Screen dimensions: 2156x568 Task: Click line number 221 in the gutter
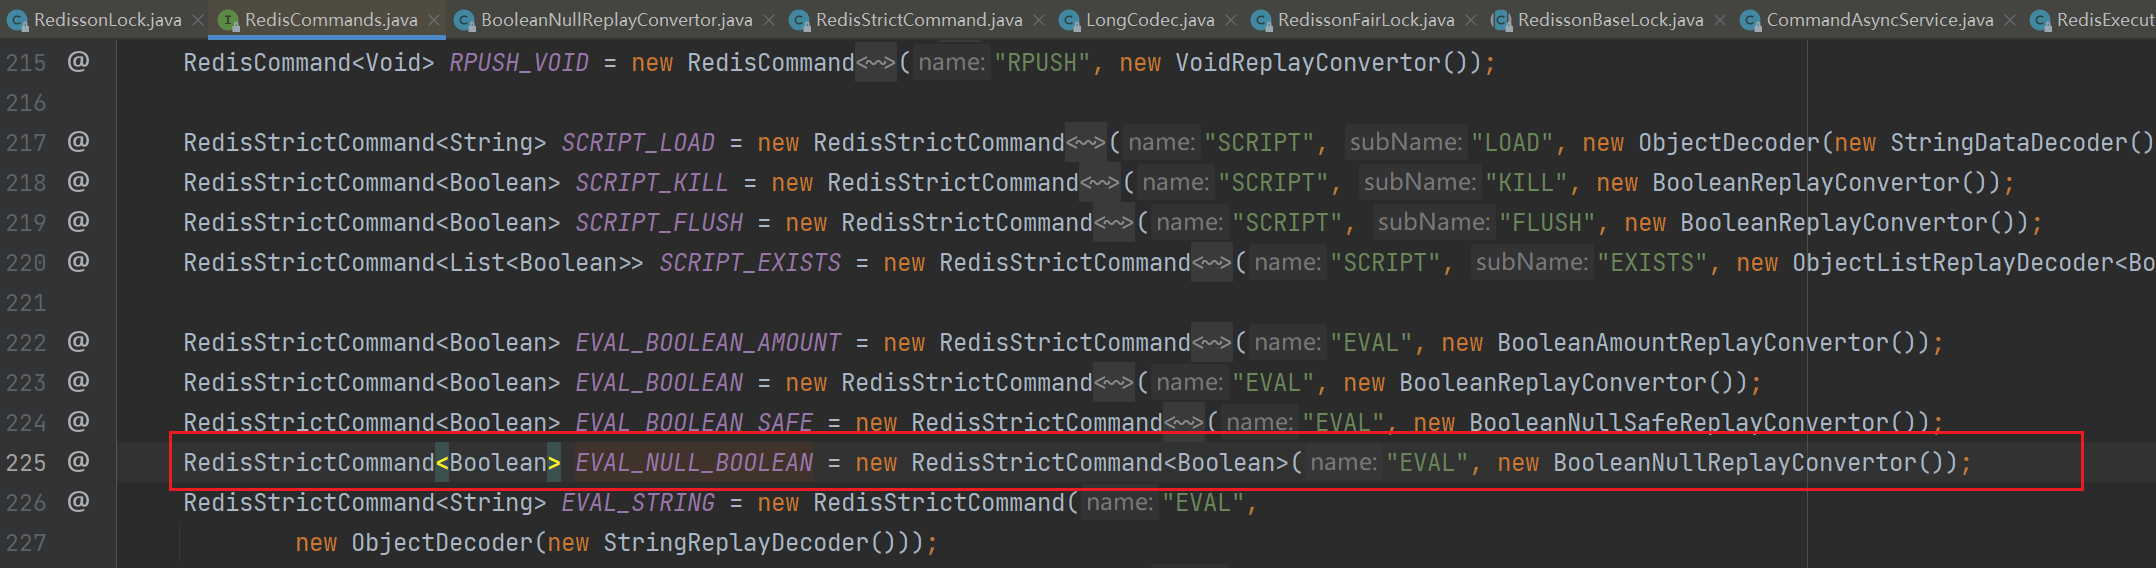click(x=26, y=303)
